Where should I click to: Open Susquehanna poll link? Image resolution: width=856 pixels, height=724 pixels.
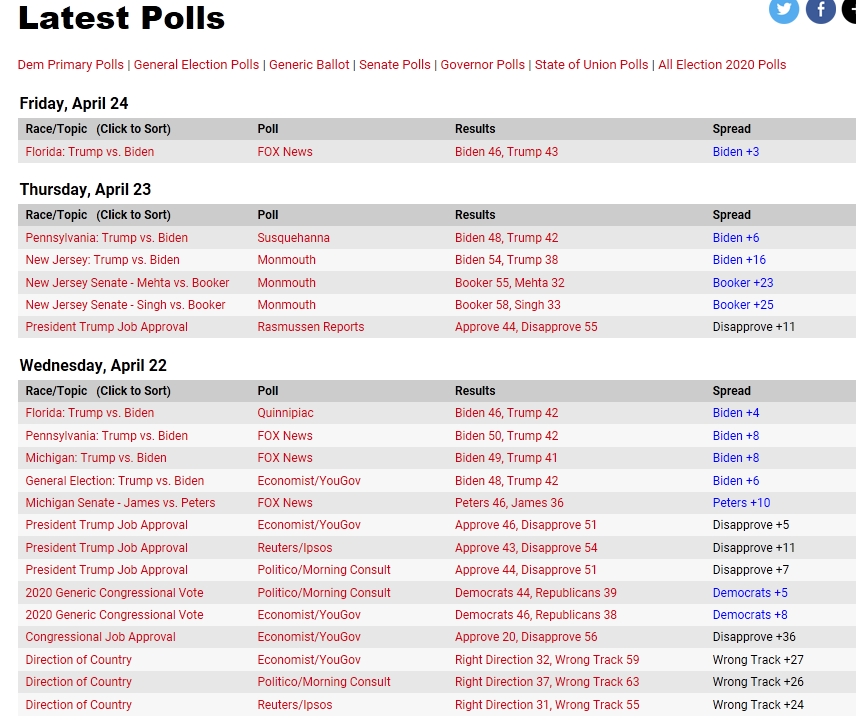tap(293, 238)
